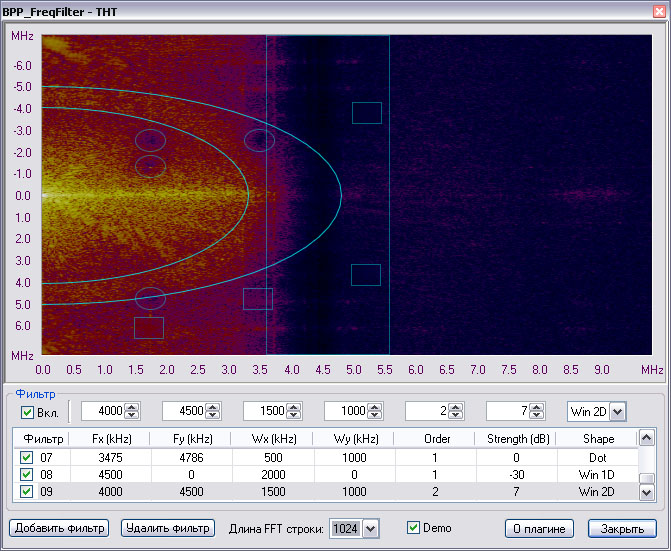
Task: Select the Strength cell -30 in row 08
Action: [517, 474]
